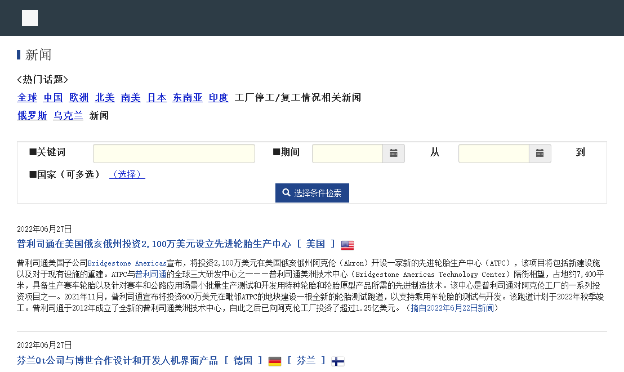Click the 芬兰 country tag link
The image size is (624, 372).
click(x=306, y=360)
